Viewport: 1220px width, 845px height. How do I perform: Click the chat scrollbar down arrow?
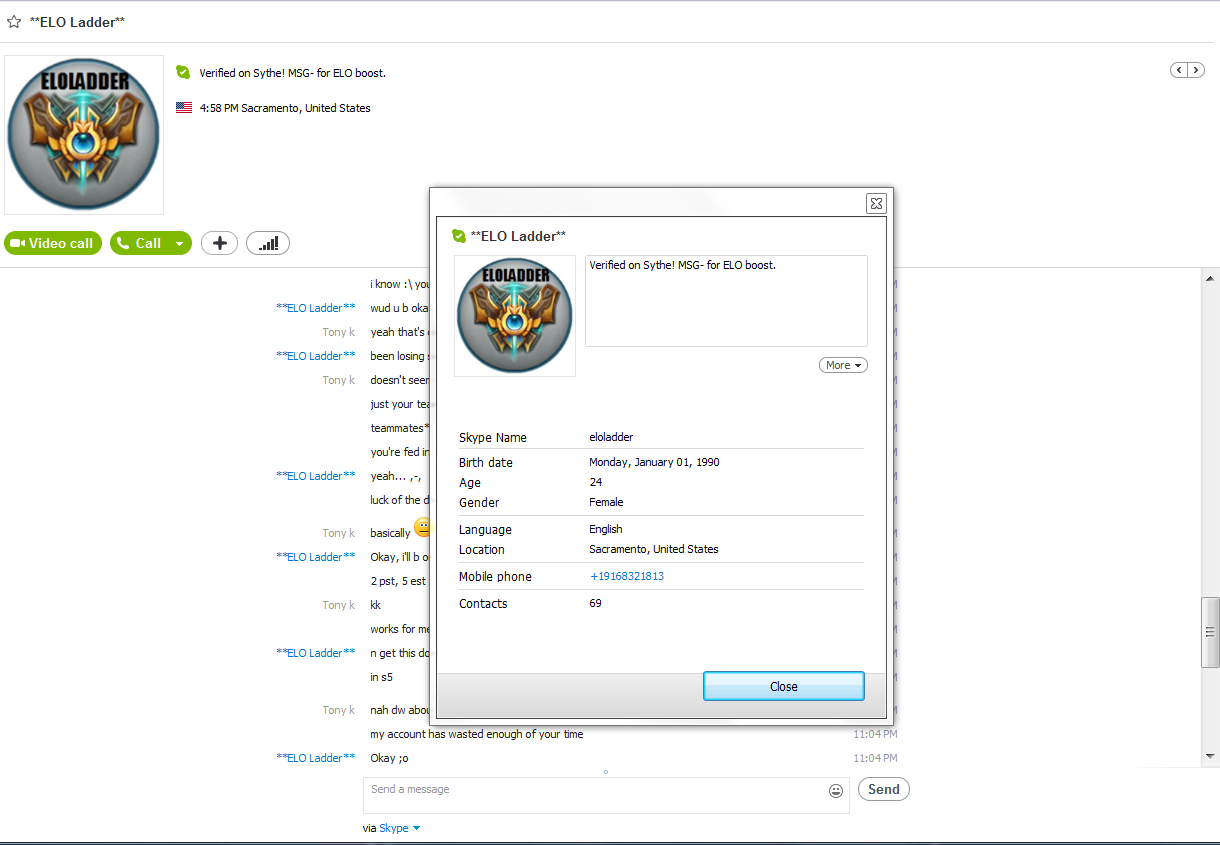pyautogui.click(x=1210, y=757)
